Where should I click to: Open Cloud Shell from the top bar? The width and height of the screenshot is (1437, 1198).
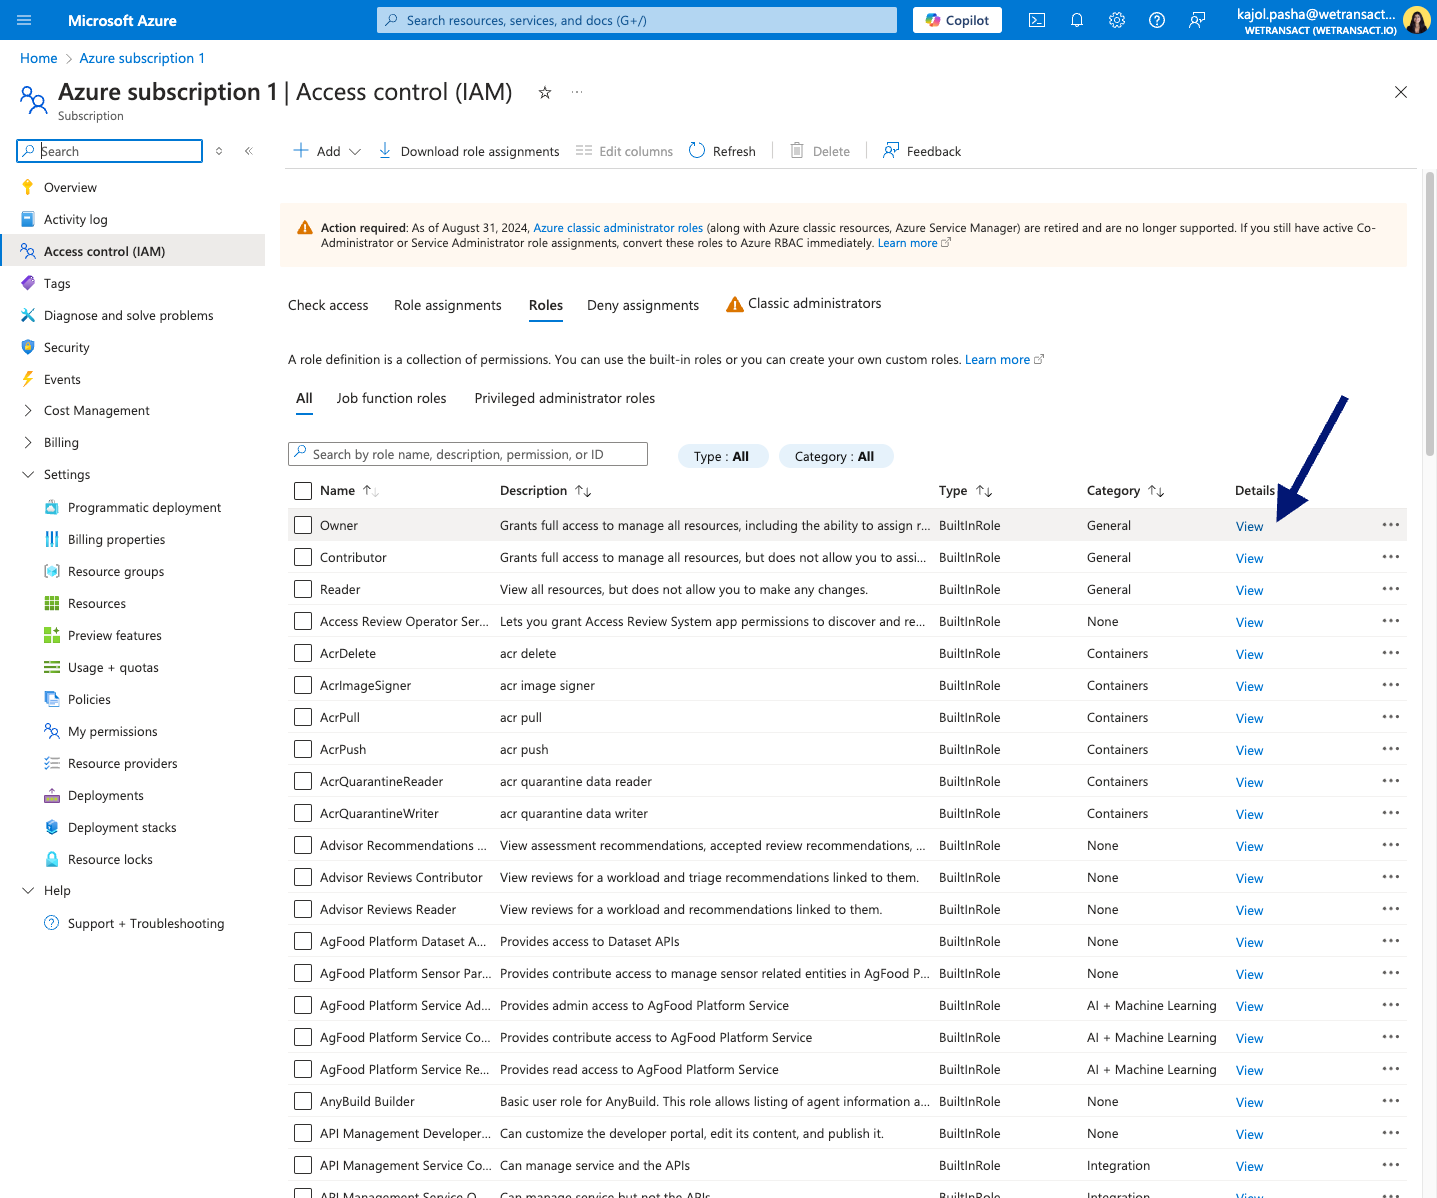[1037, 20]
